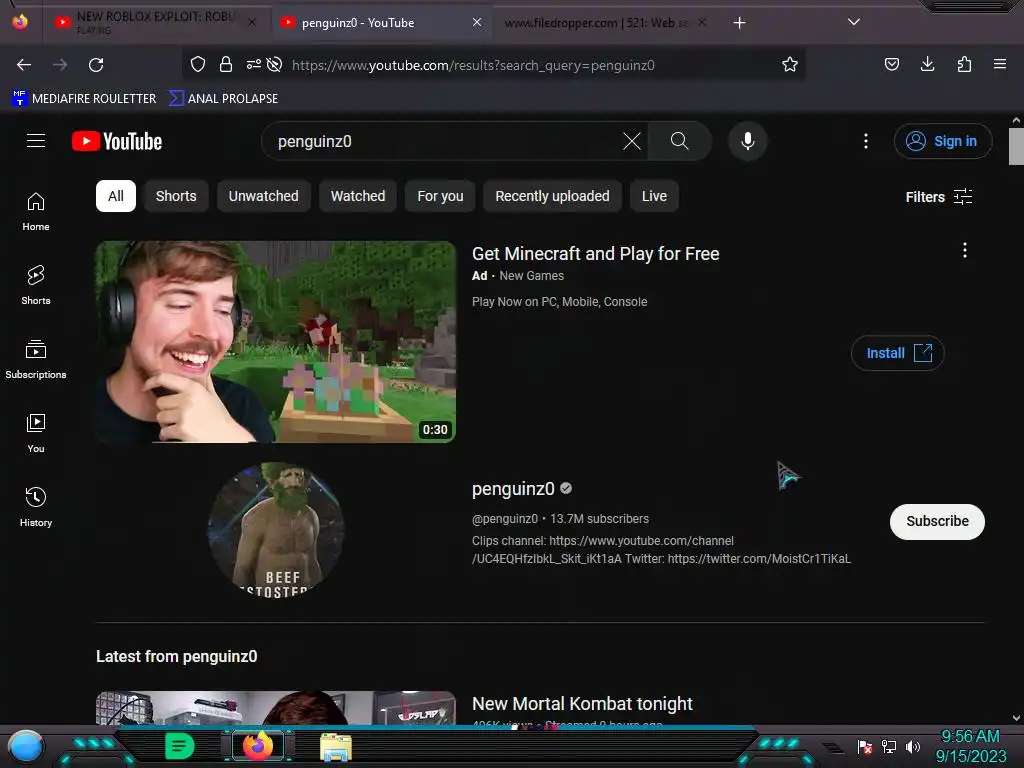Open the Filters options

click(938, 197)
